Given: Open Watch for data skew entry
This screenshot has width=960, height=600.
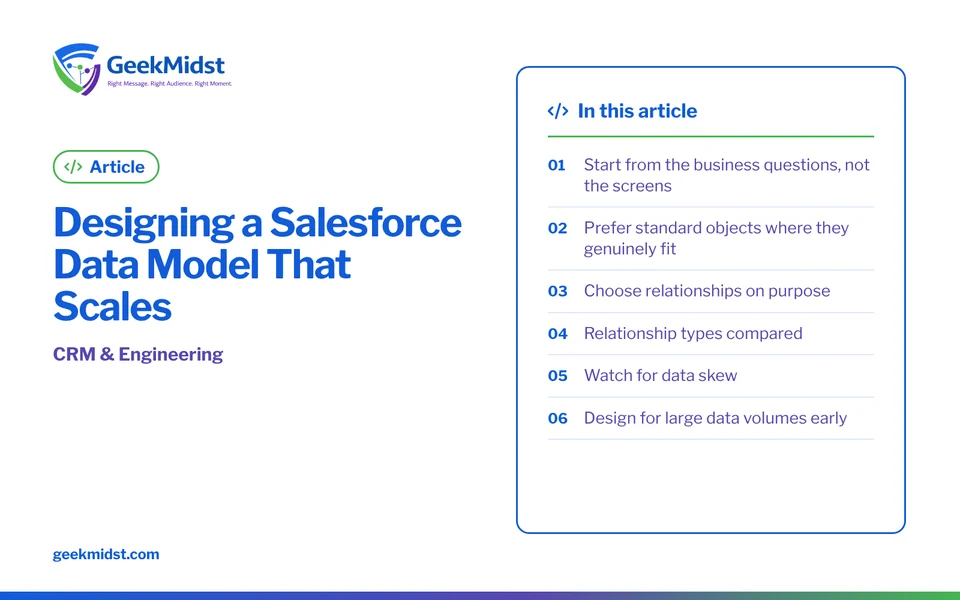Looking at the screenshot, I should click(710, 375).
